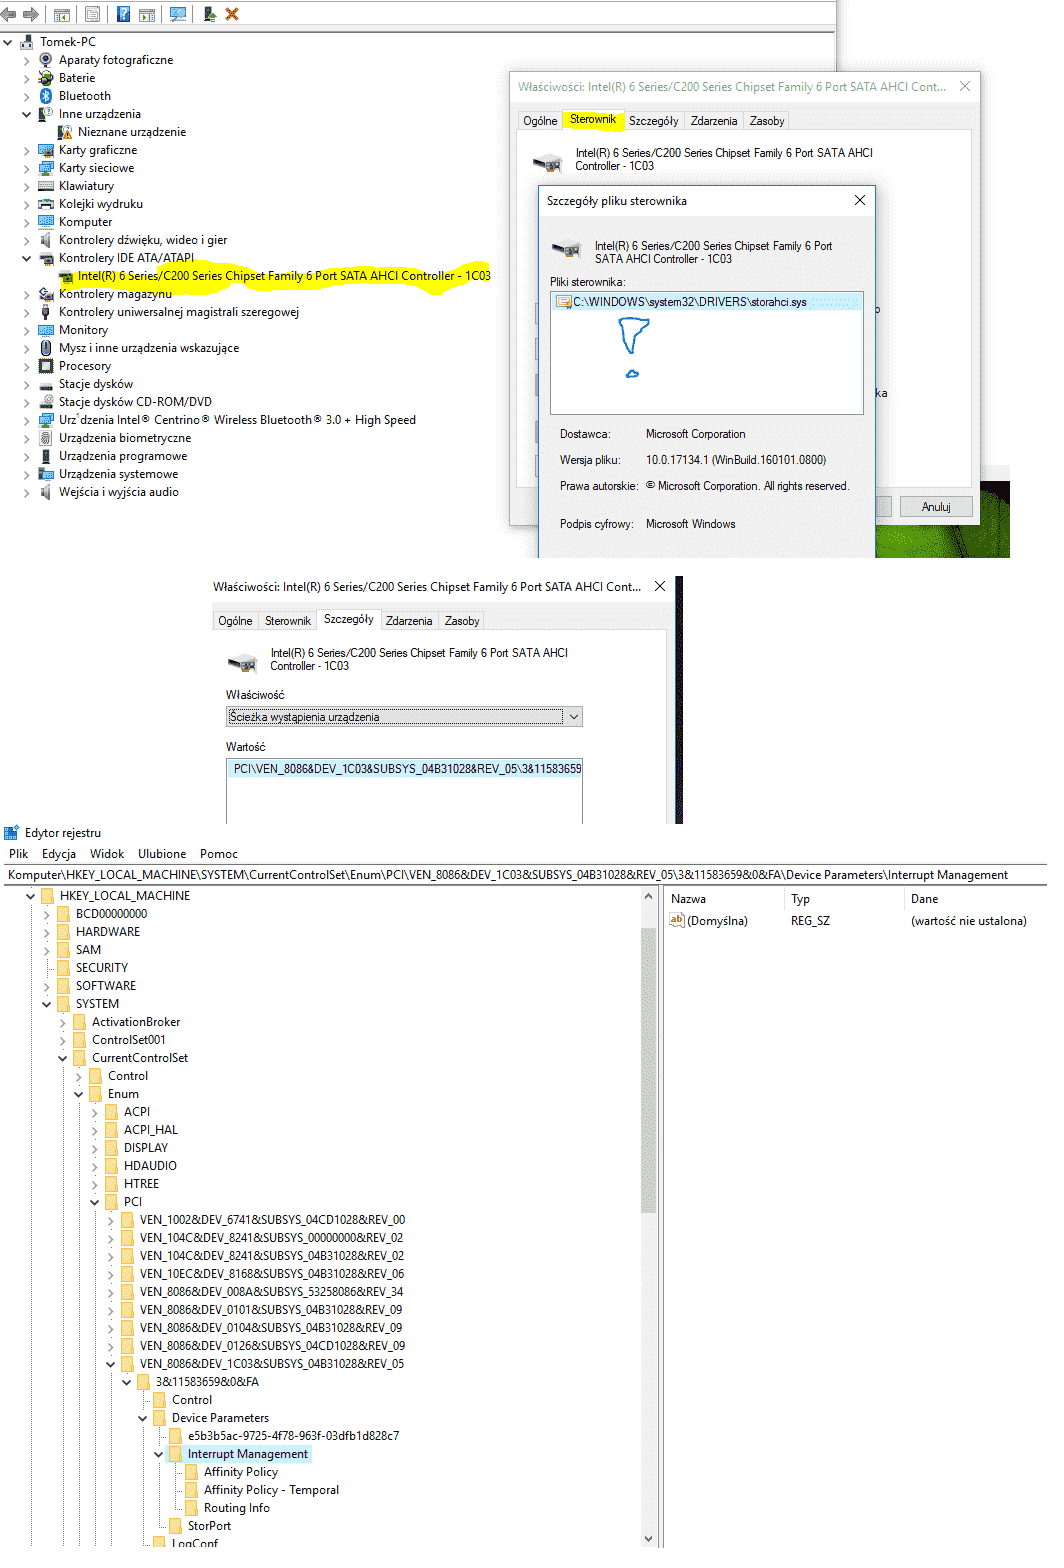Open the Sterownik tab in upper properties window

point(593,120)
